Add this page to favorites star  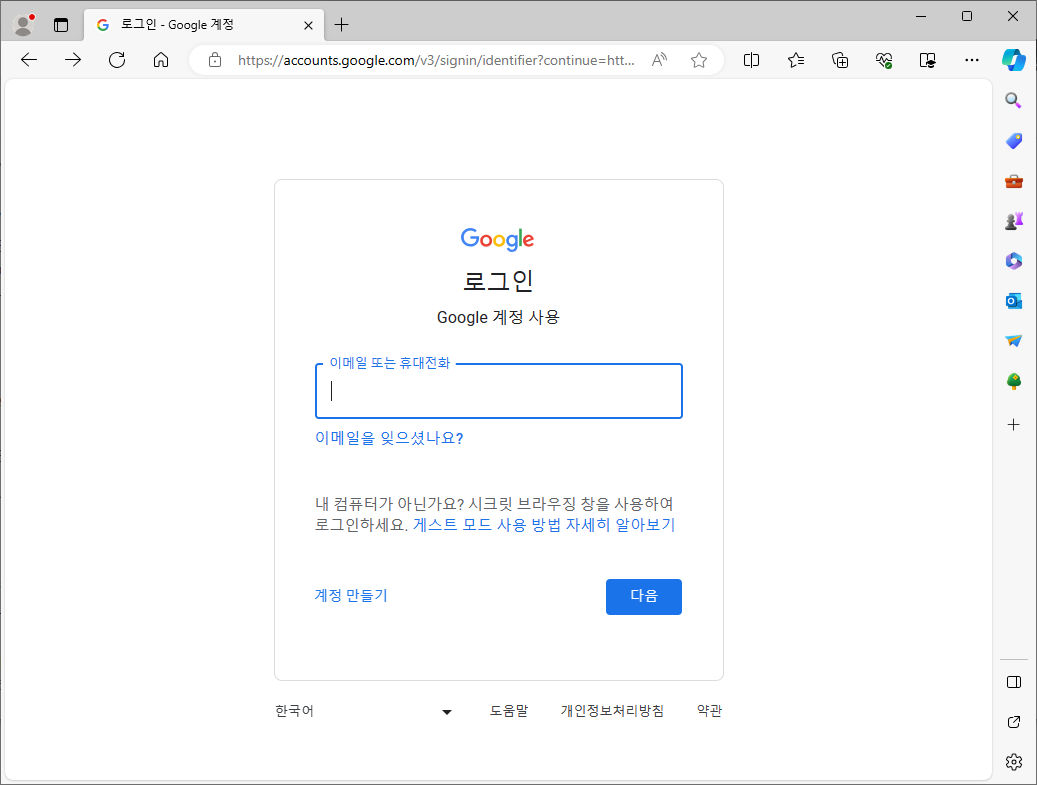(699, 60)
